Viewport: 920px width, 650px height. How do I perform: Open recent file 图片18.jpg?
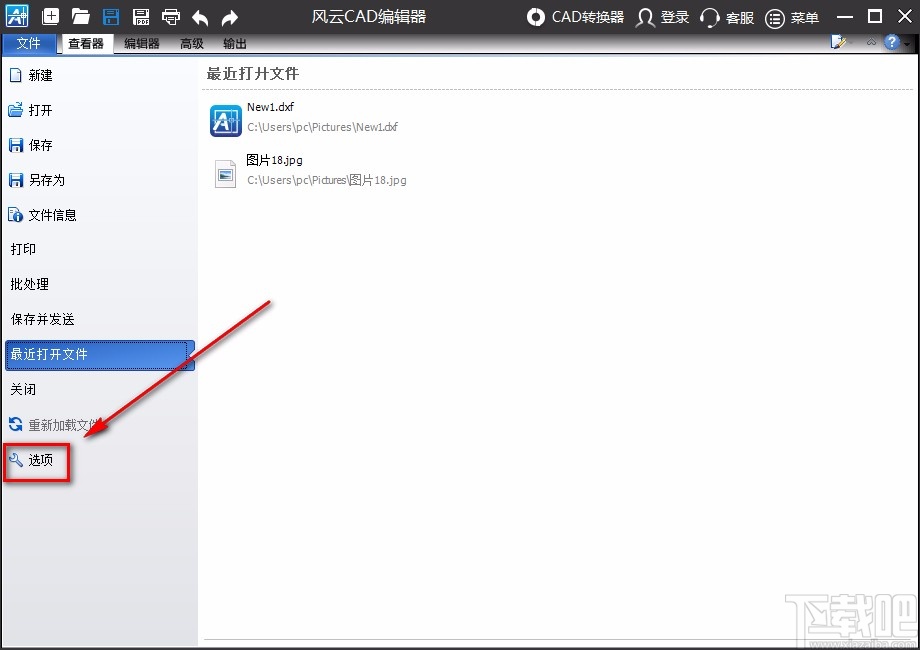coord(274,160)
